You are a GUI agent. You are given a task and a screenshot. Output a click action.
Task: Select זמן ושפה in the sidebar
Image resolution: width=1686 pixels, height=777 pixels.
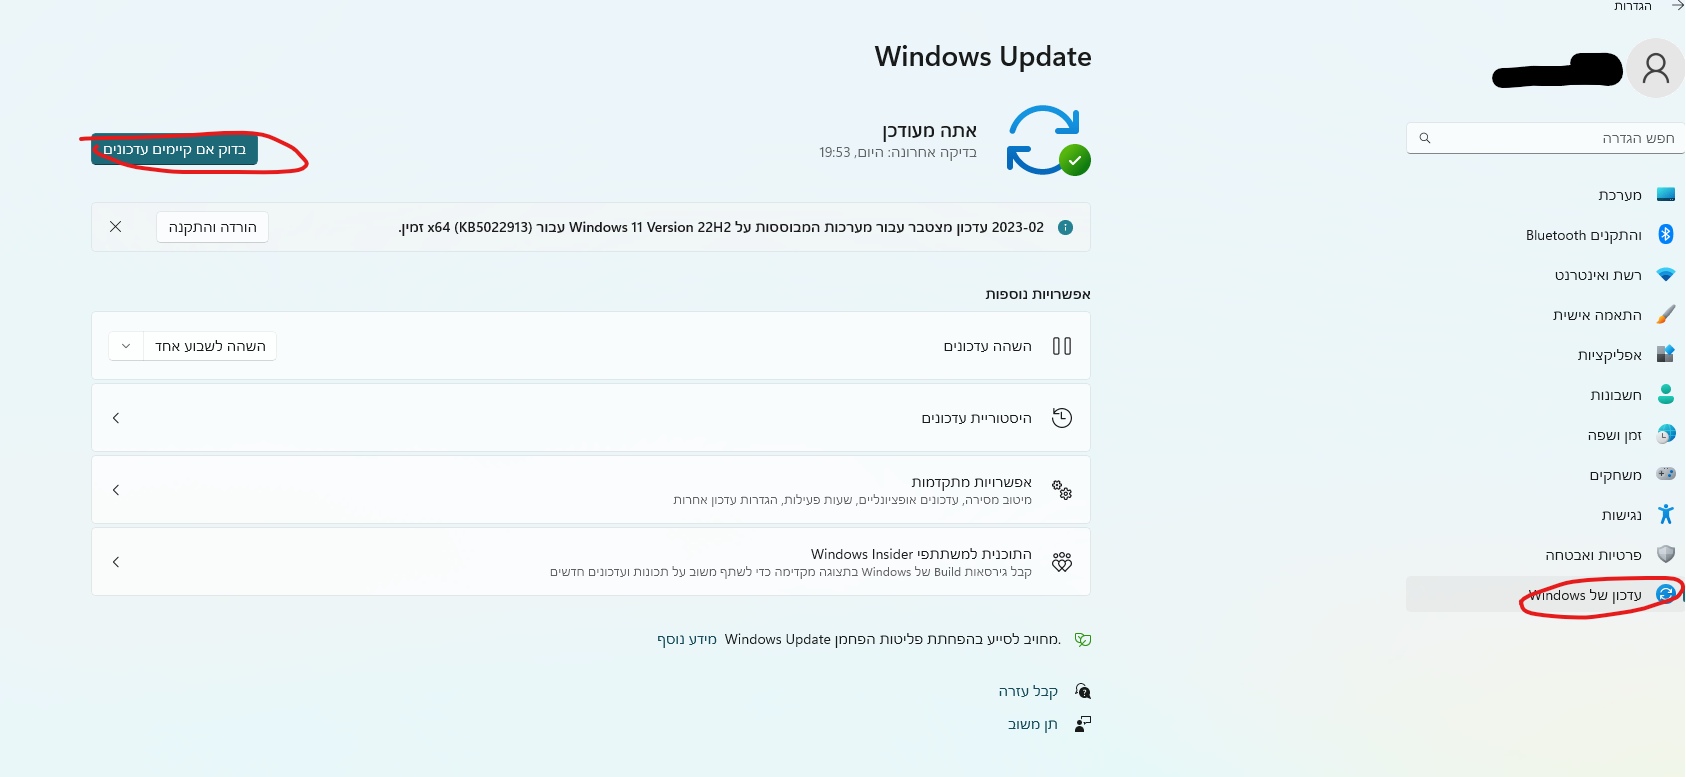pos(1615,435)
